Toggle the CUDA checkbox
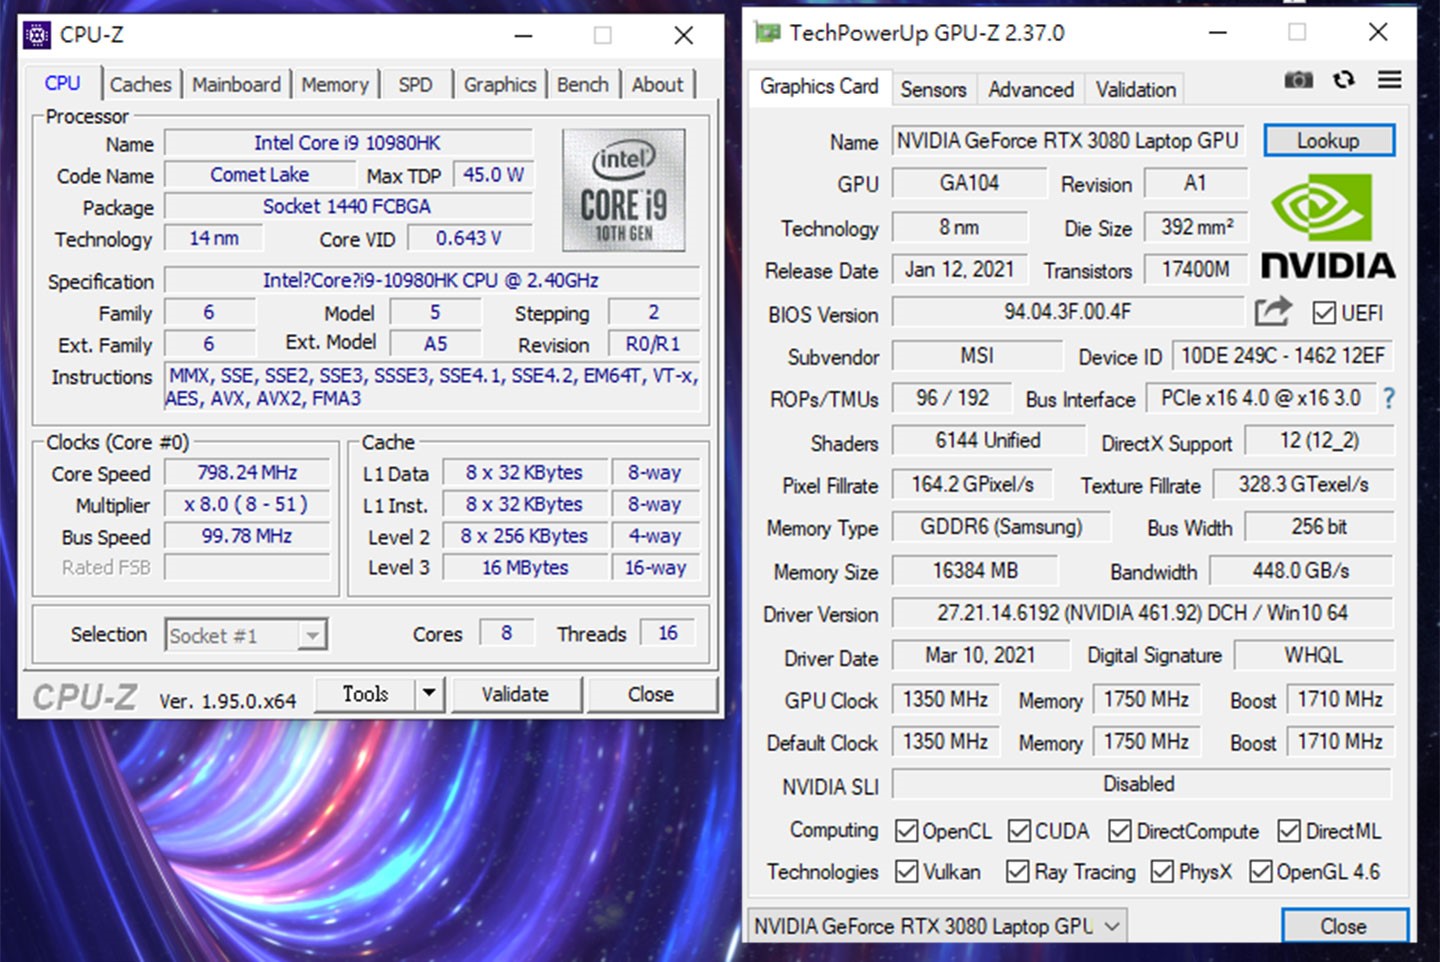 (x=1019, y=831)
